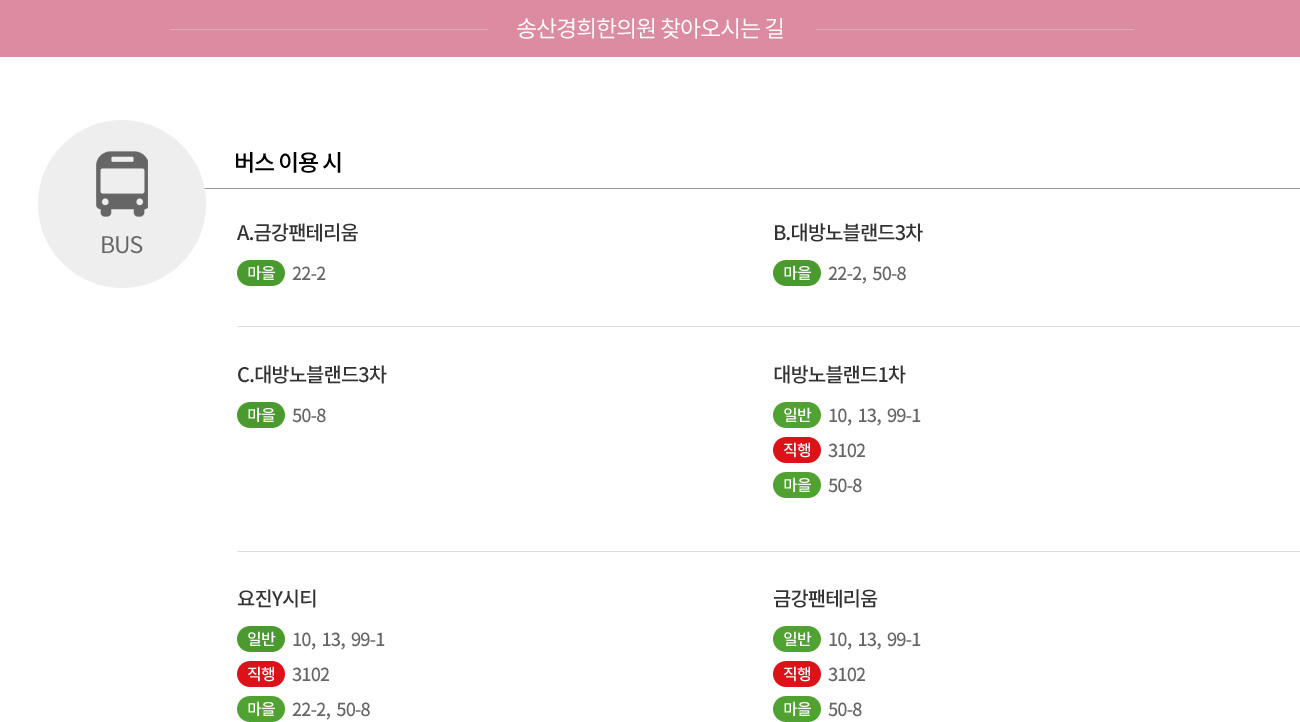Click the 마을 badge under 요진Y시티

pyautogui.click(x=261, y=709)
